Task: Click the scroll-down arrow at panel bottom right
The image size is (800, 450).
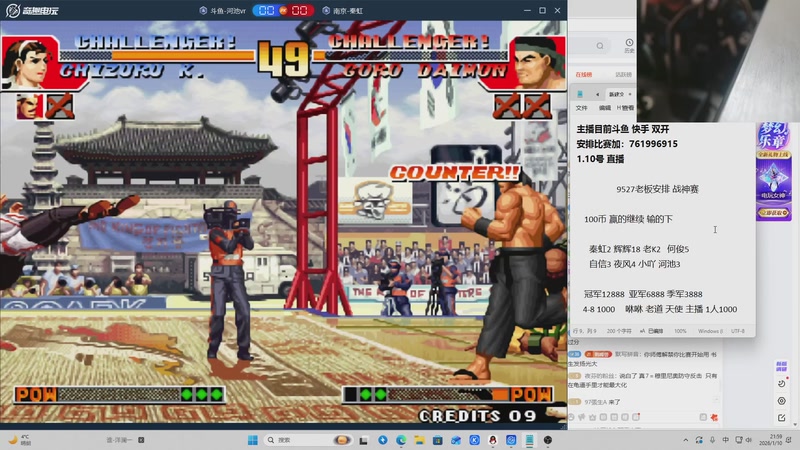Action: (796, 424)
